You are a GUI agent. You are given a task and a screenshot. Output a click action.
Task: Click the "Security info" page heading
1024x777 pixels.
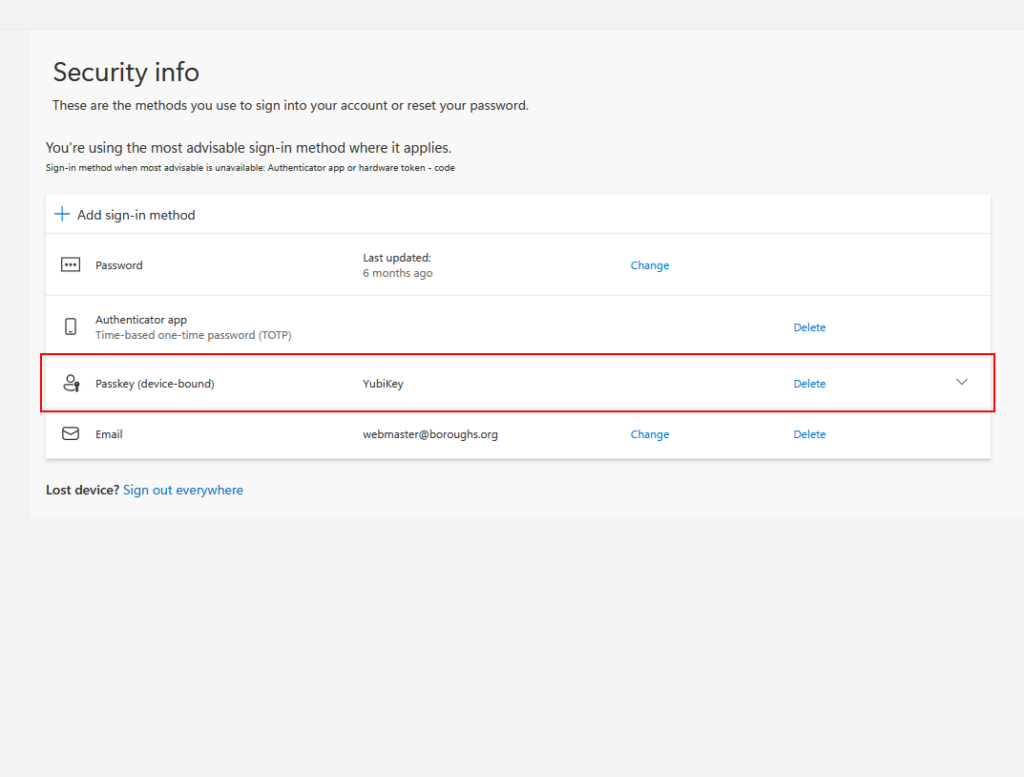(x=126, y=72)
